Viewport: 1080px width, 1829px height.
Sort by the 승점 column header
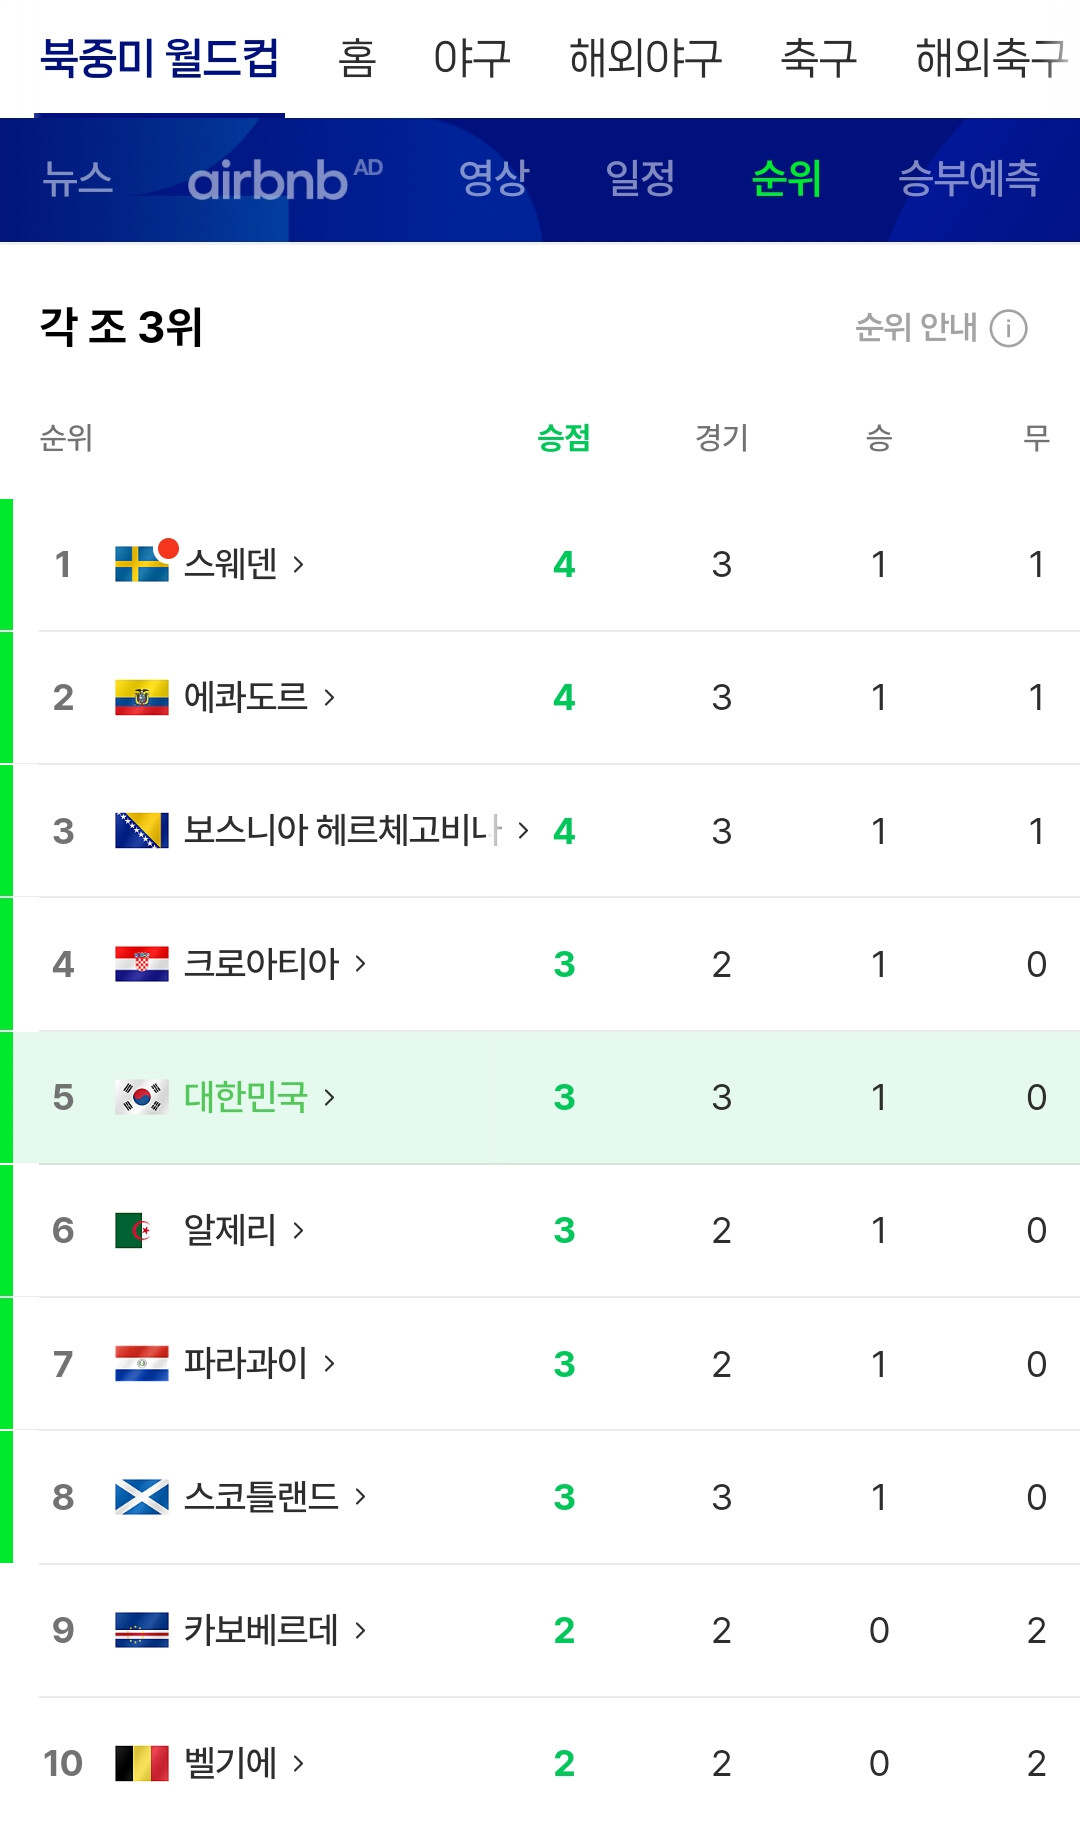point(564,438)
